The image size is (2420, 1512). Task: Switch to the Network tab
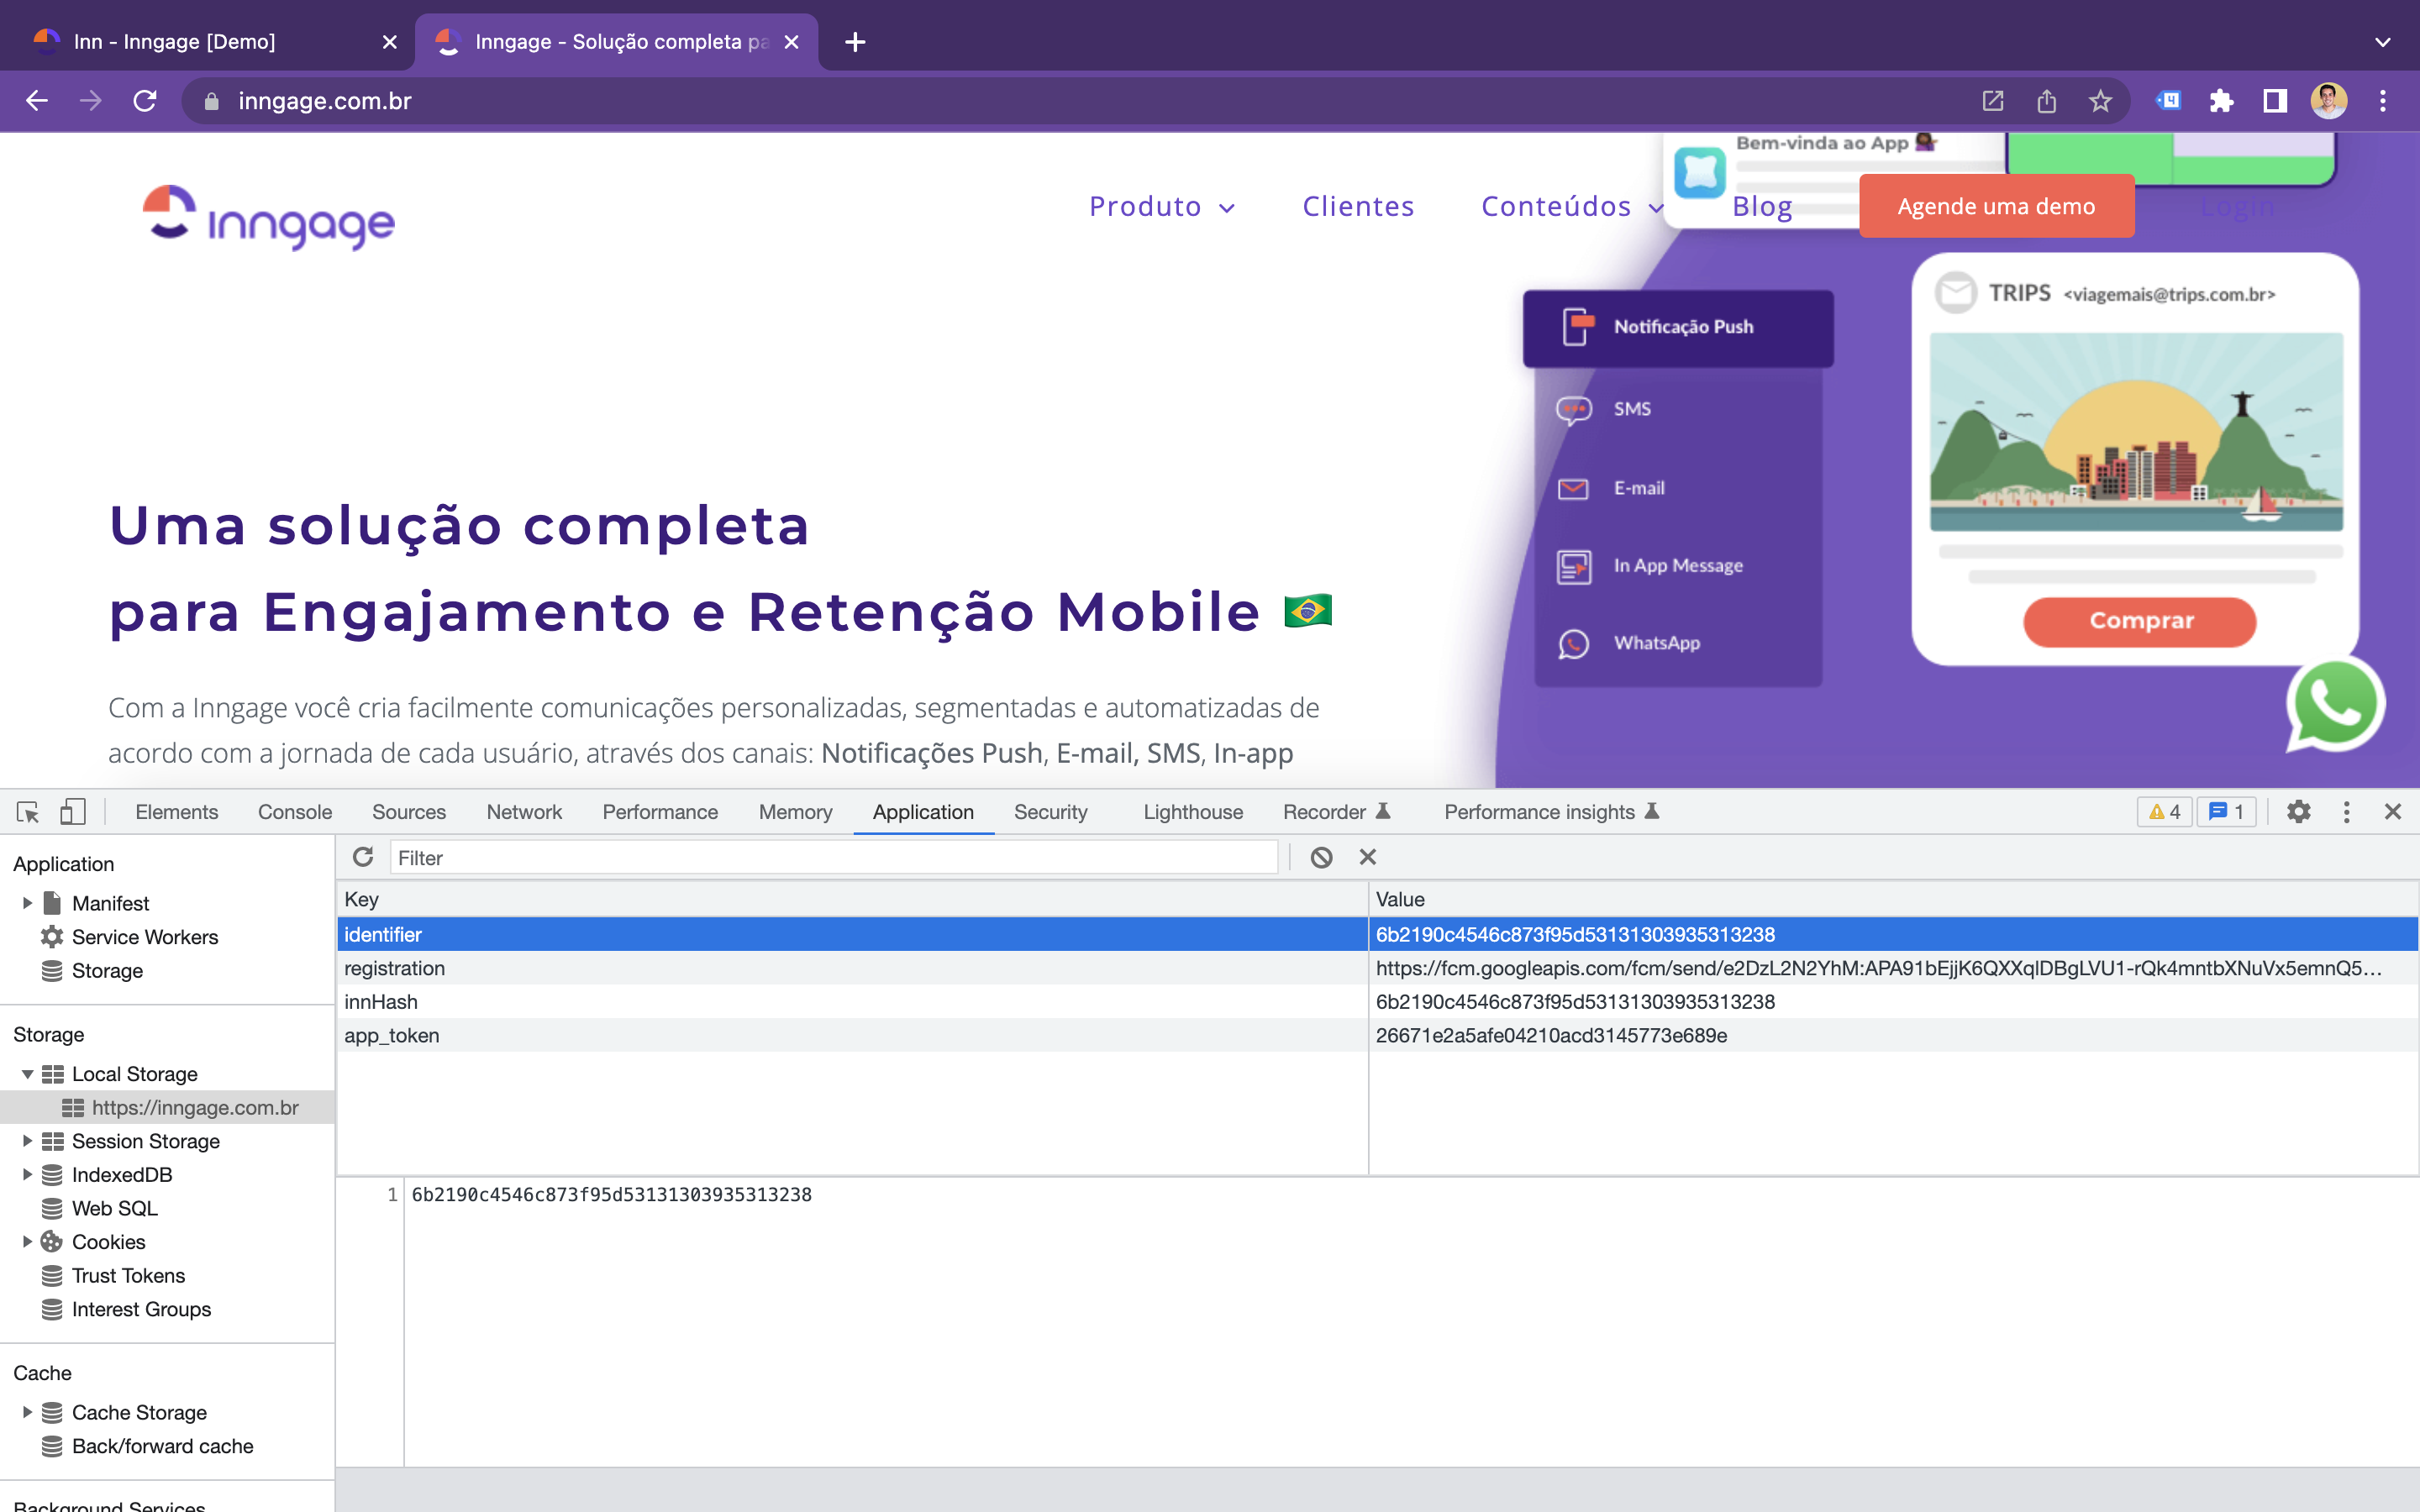tap(524, 812)
